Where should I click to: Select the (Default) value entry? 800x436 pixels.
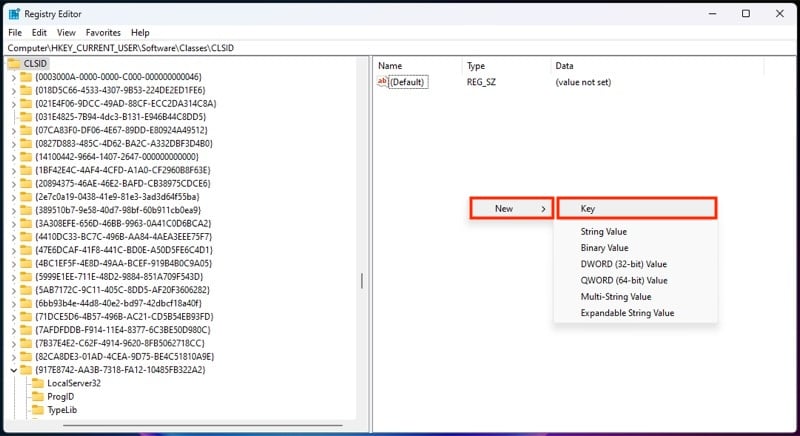pyautogui.click(x=407, y=82)
